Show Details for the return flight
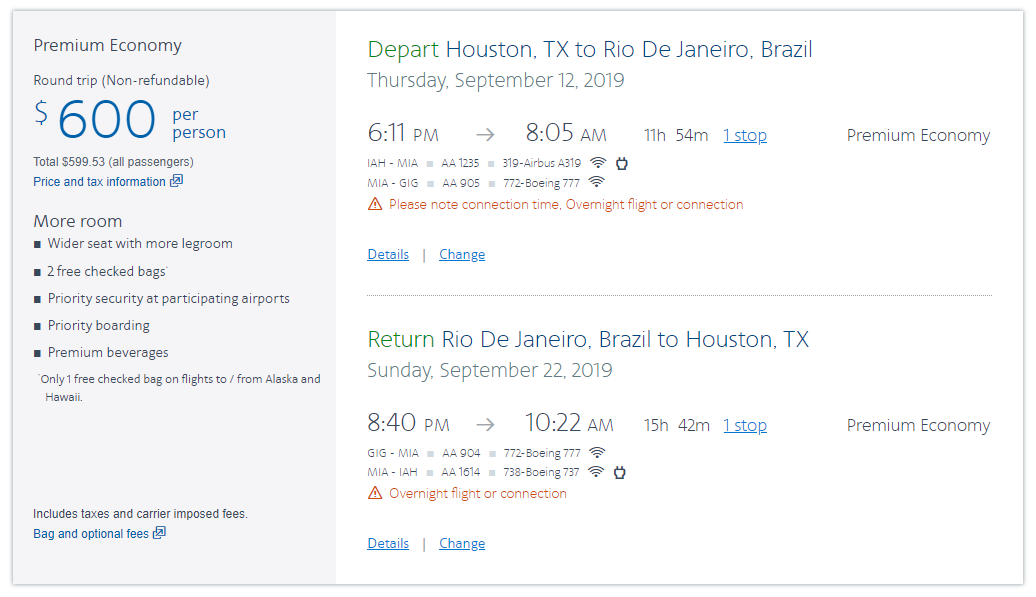Image resolution: width=1036 pixels, height=597 pixels. pyautogui.click(x=388, y=543)
